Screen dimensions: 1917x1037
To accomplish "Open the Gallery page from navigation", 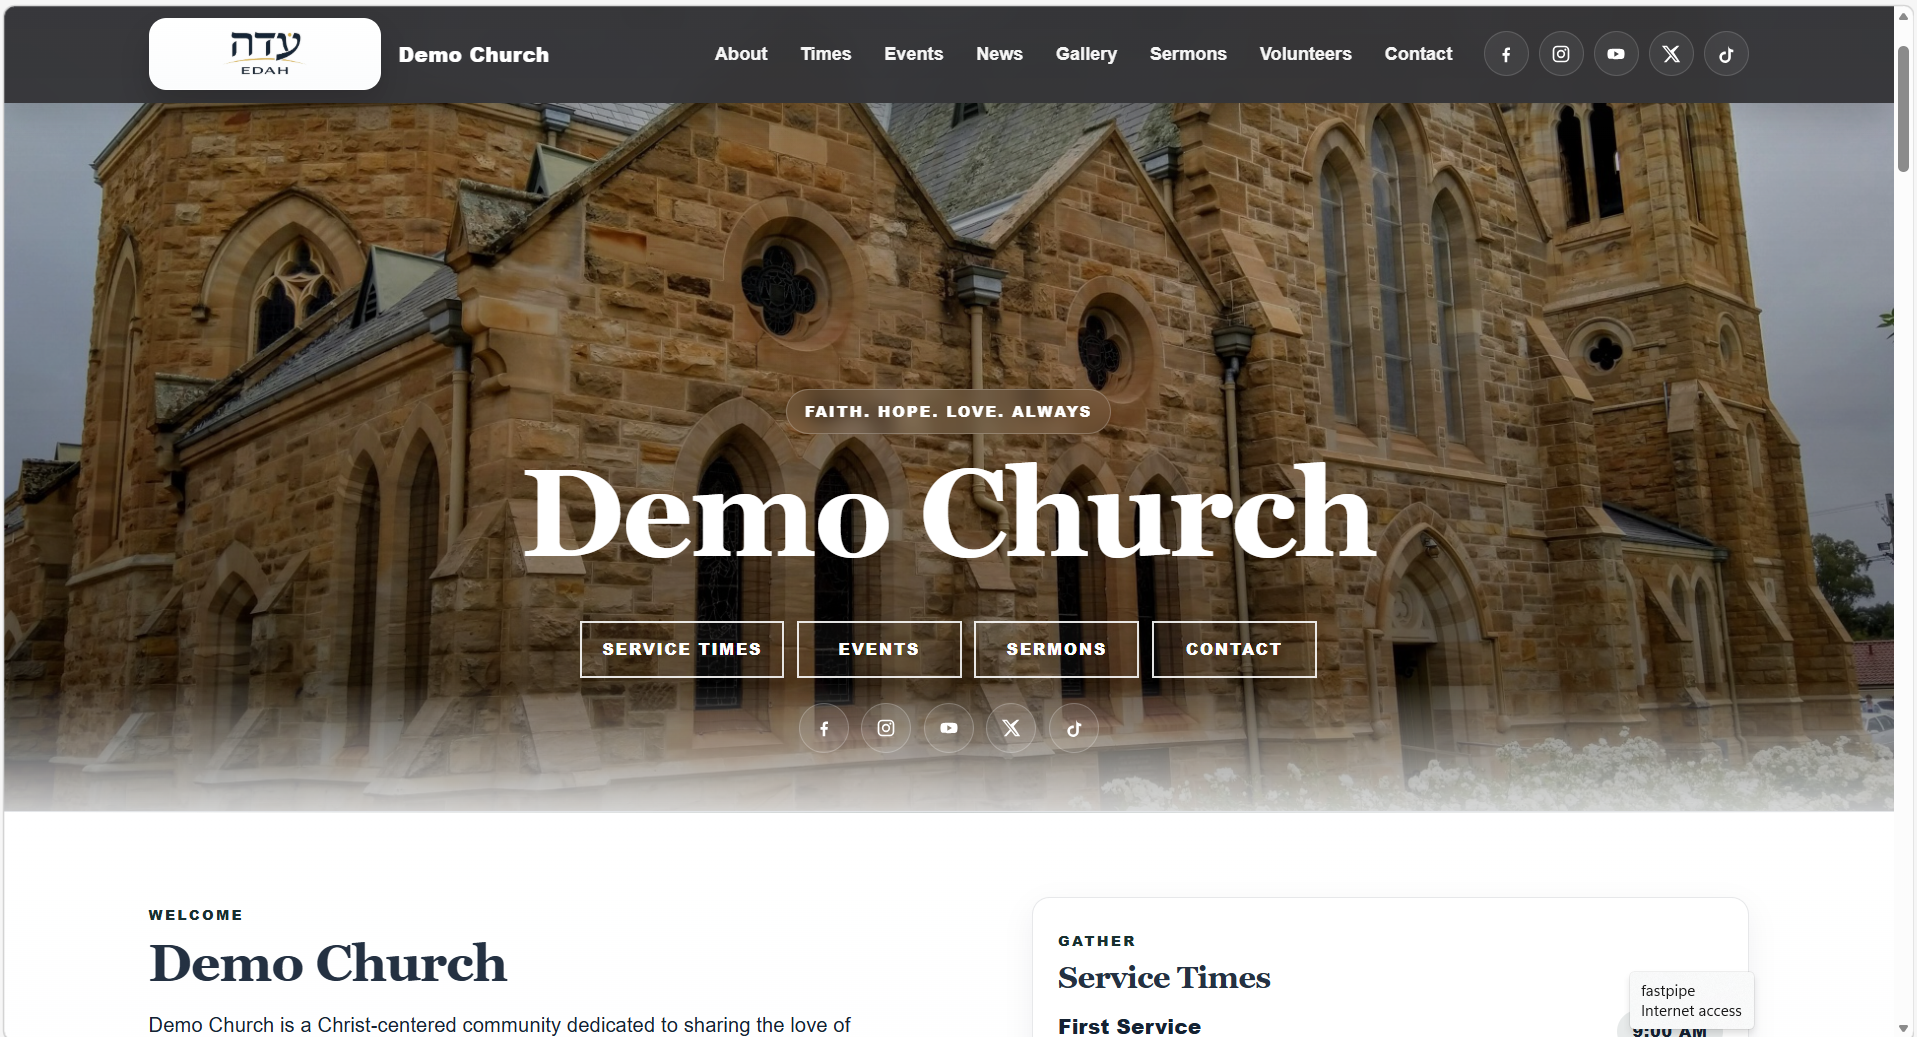I will [x=1086, y=54].
